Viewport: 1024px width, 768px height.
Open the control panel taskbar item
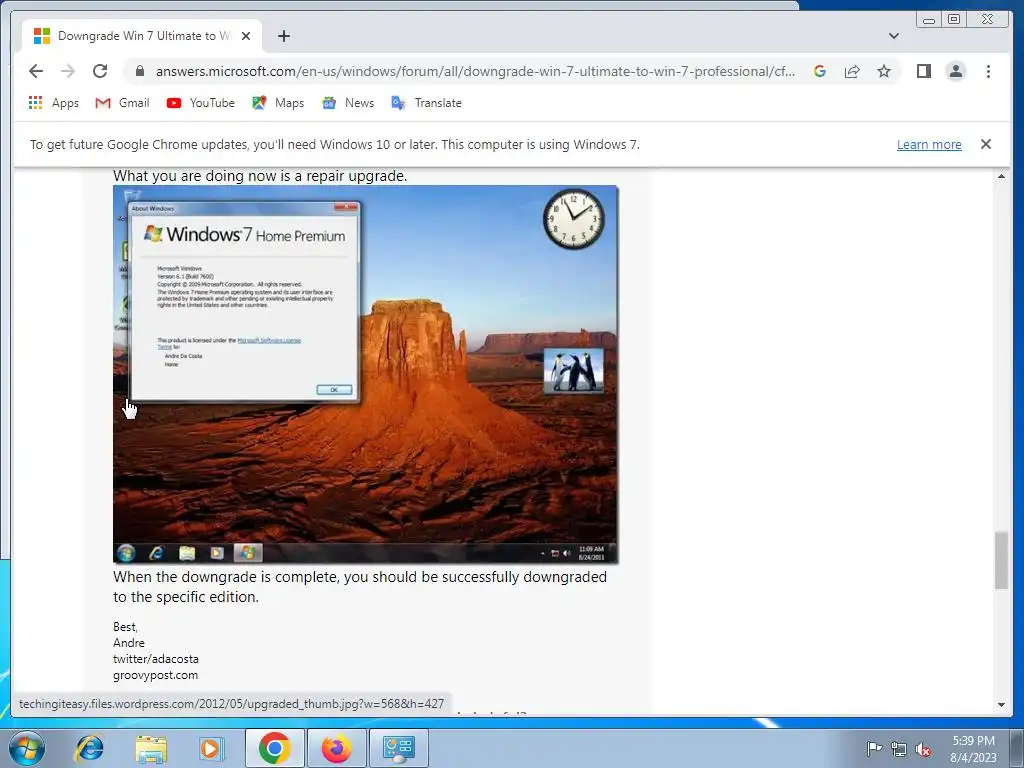tap(399, 748)
